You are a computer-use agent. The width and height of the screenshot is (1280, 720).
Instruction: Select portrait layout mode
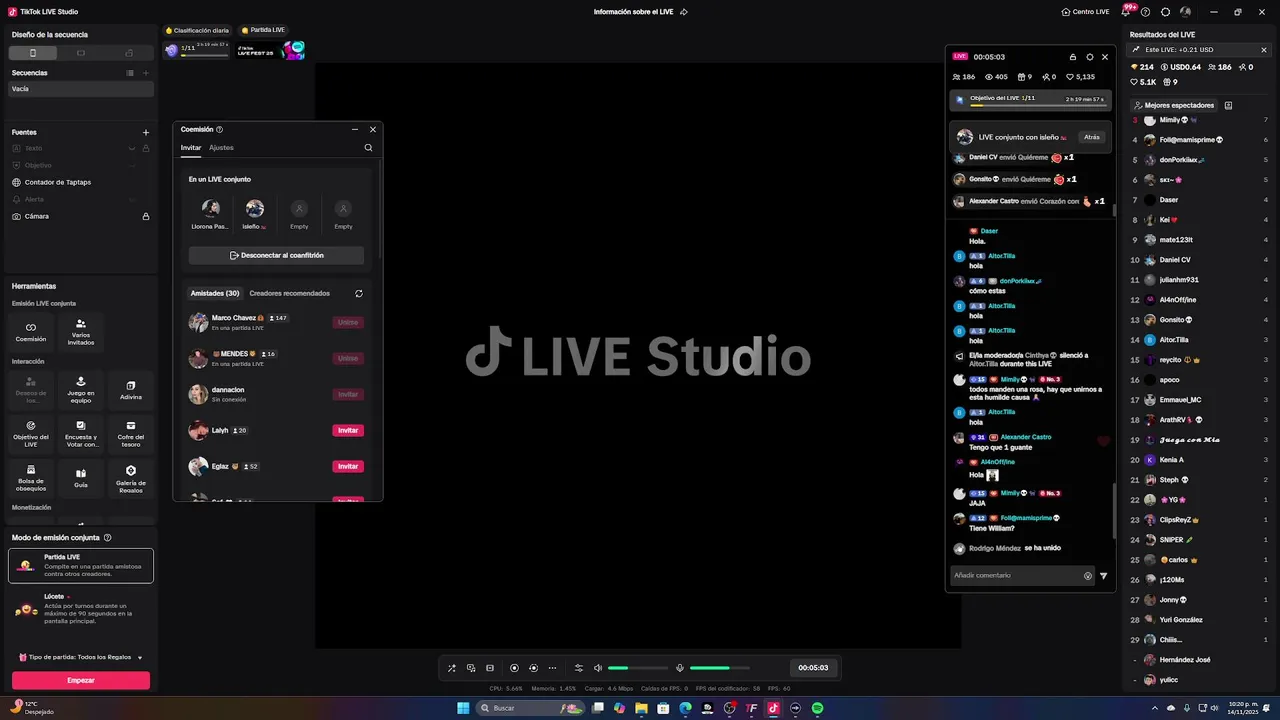[x=33, y=53]
